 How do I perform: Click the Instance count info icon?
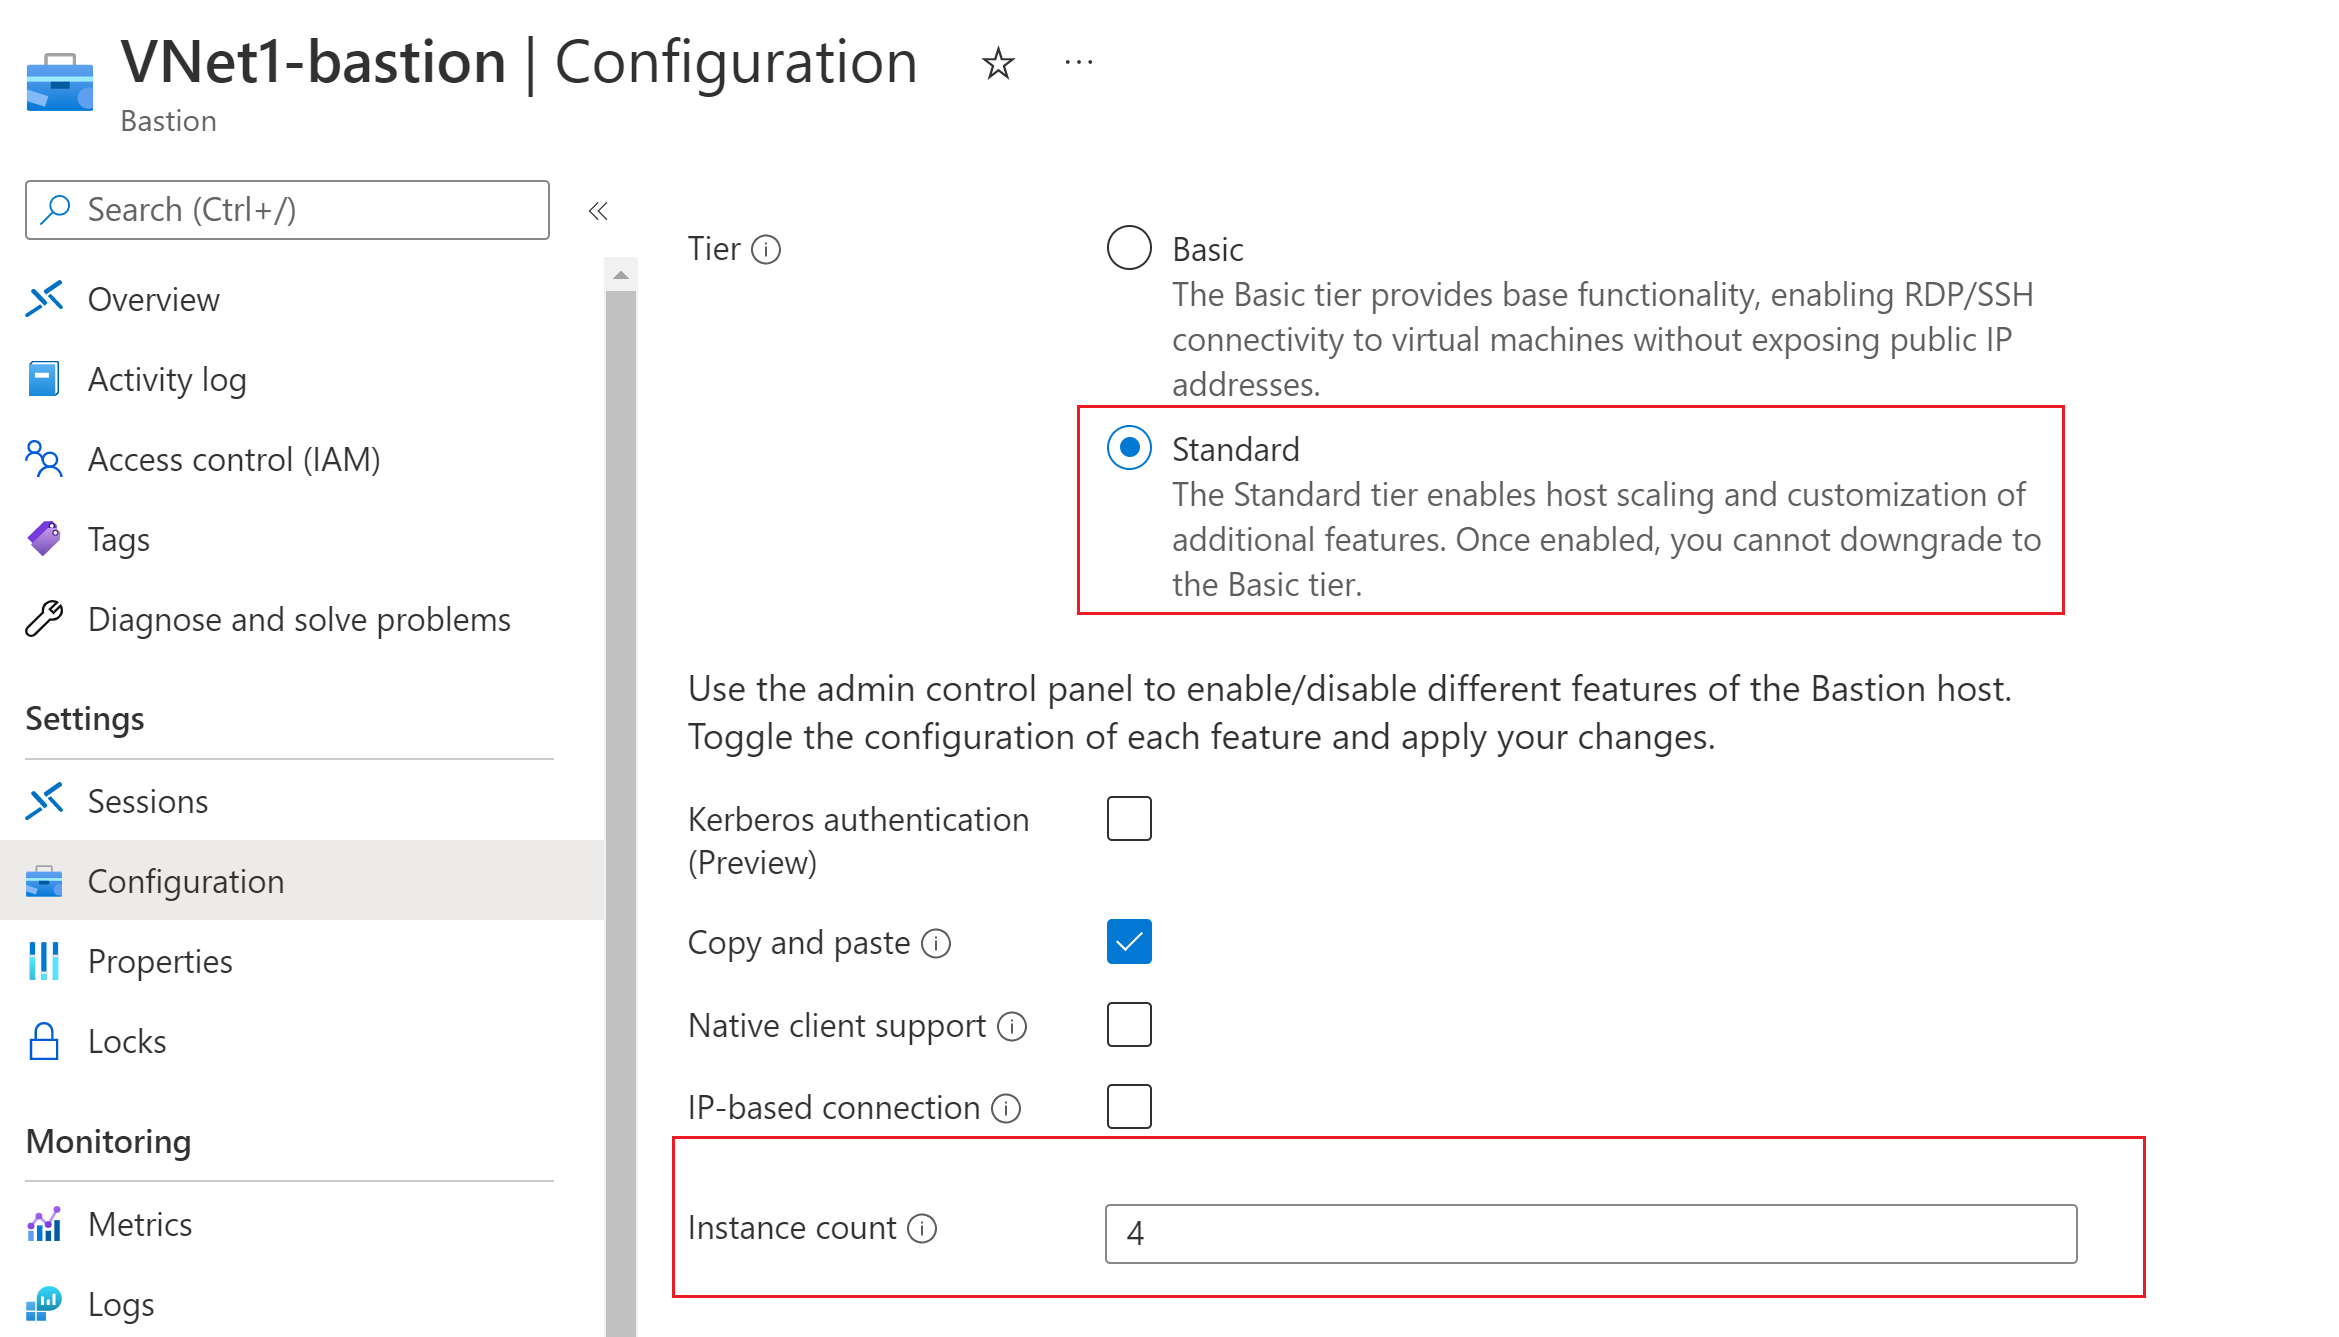(x=922, y=1228)
